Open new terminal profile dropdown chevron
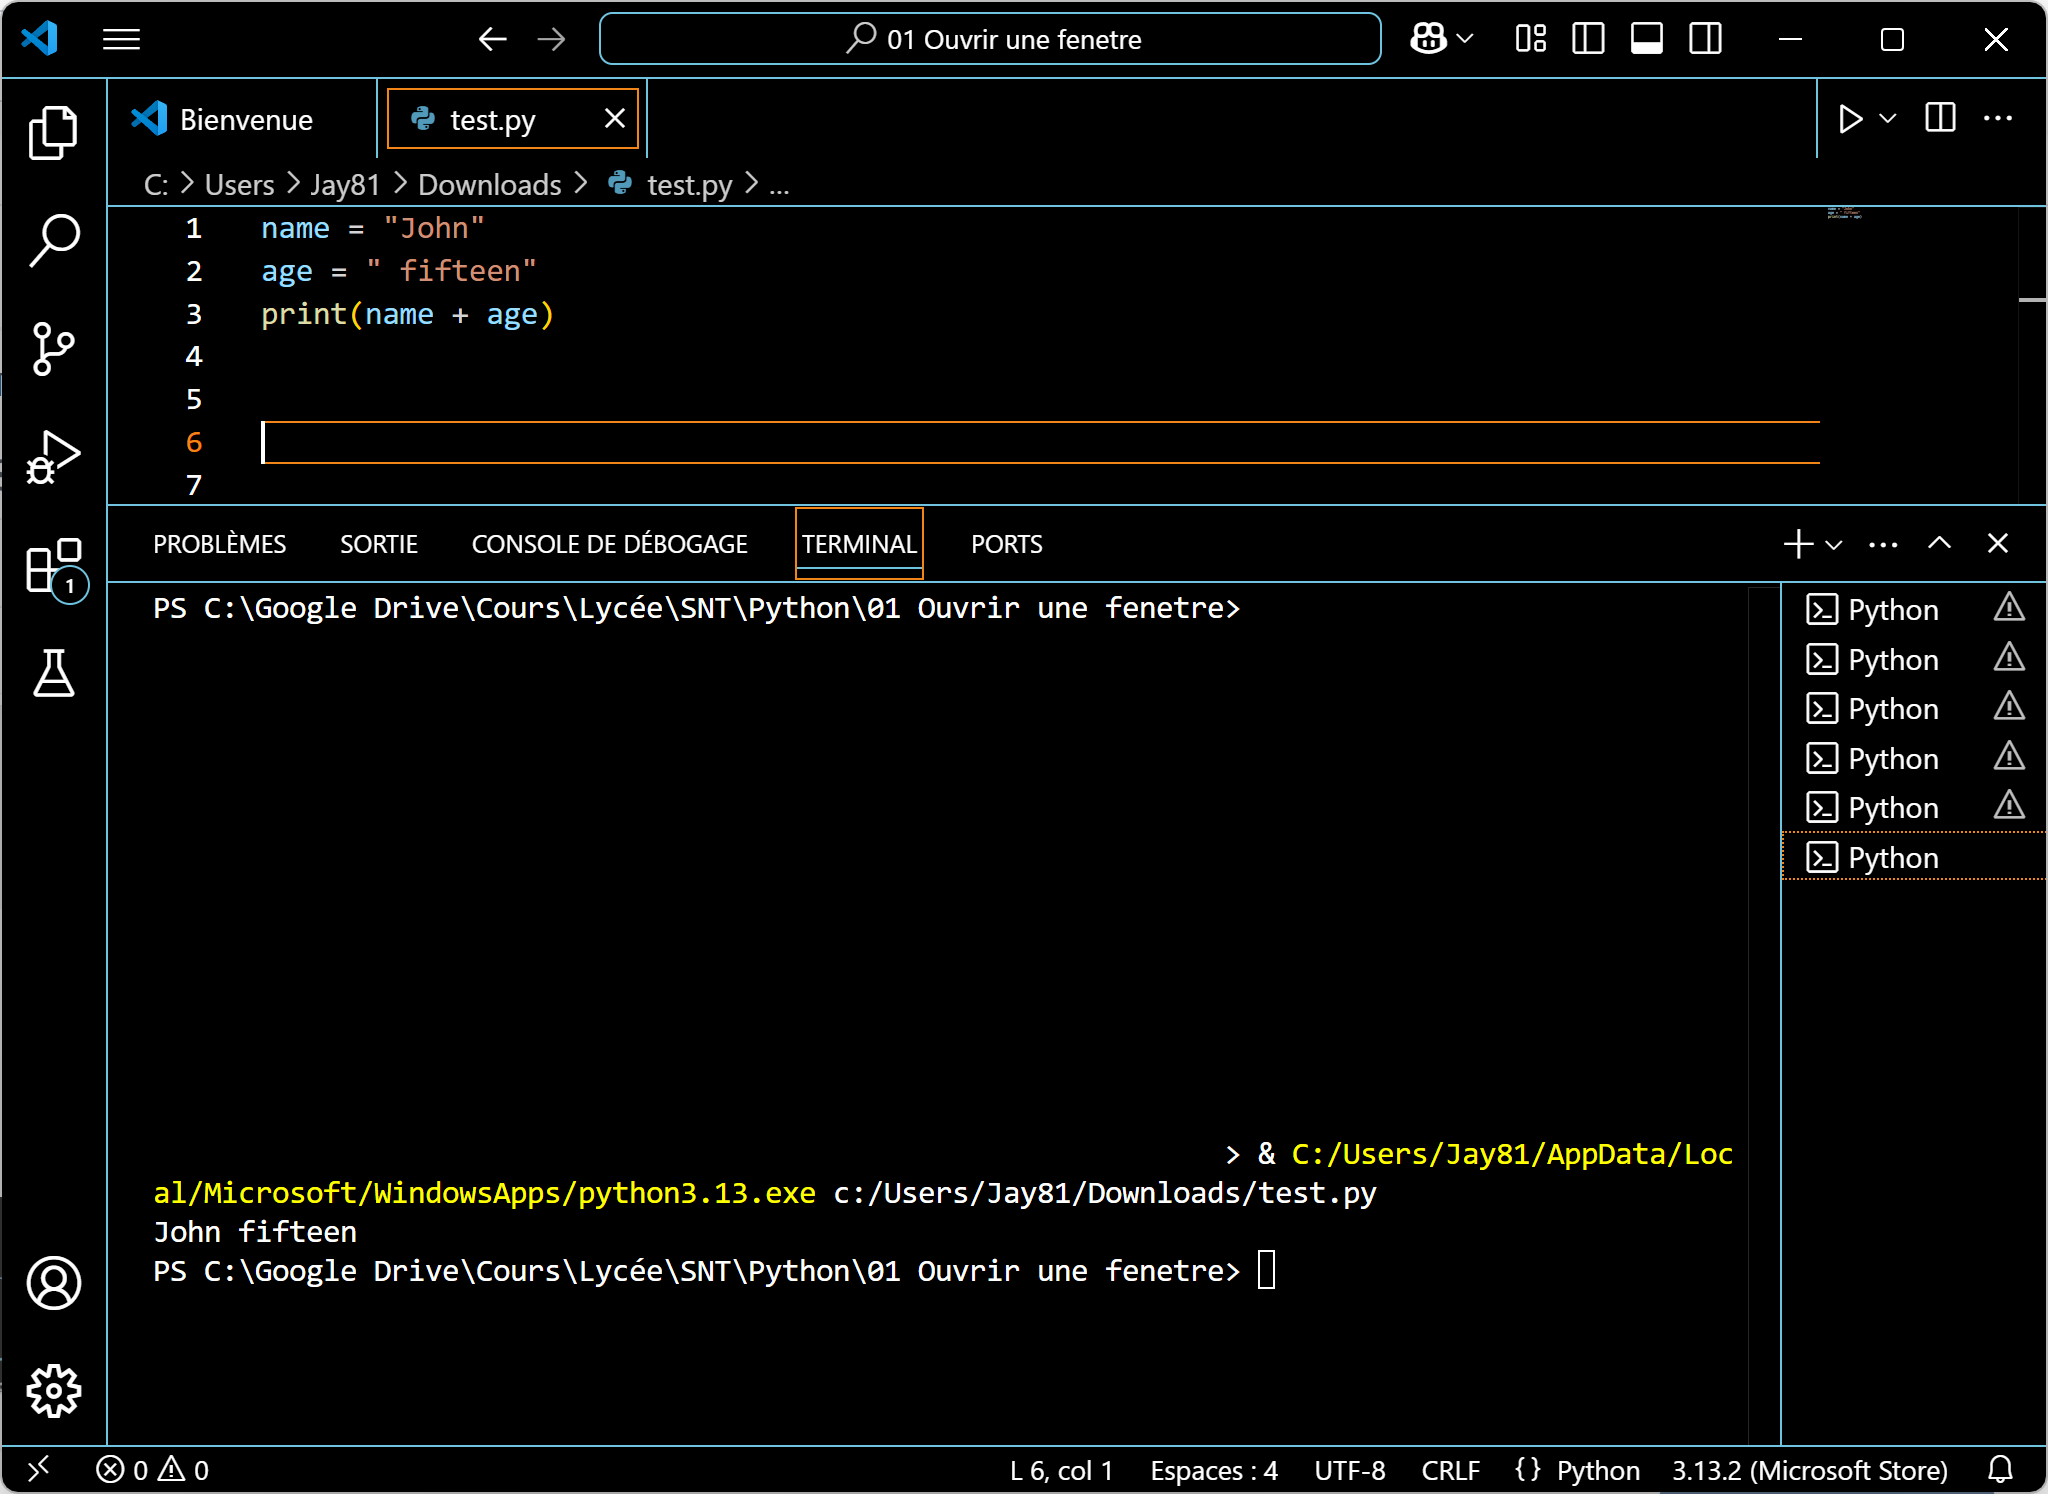Screen dimensions: 2048x1494 [x=1834, y=545]
